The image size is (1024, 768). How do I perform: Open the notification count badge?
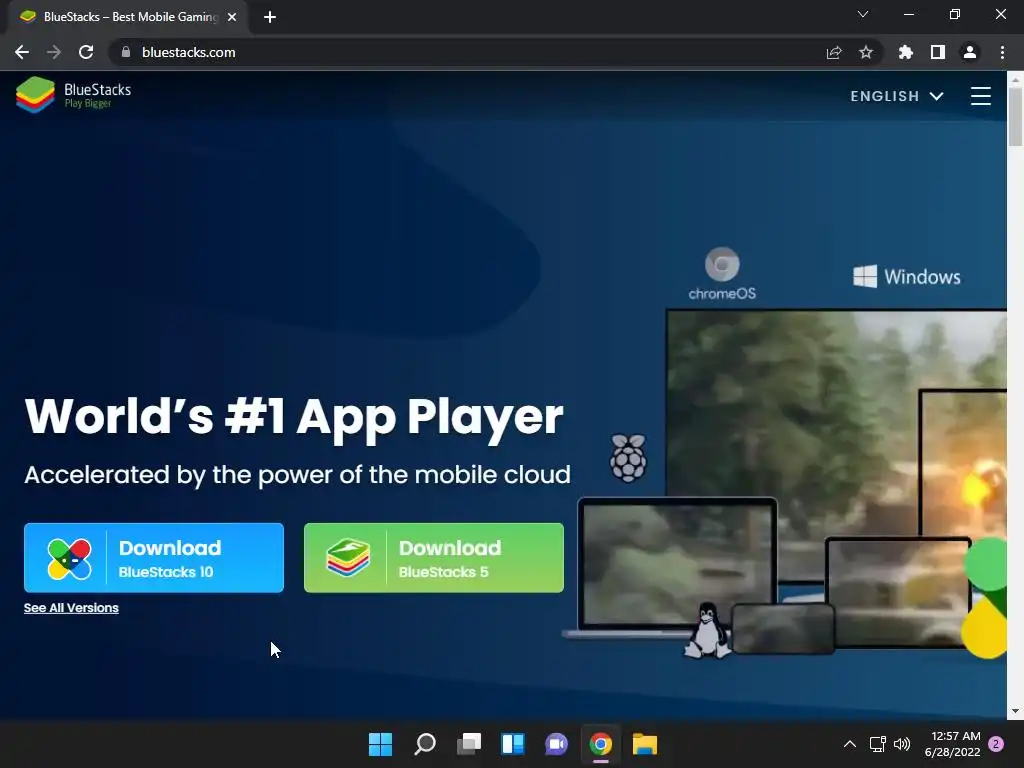(996, 744)
